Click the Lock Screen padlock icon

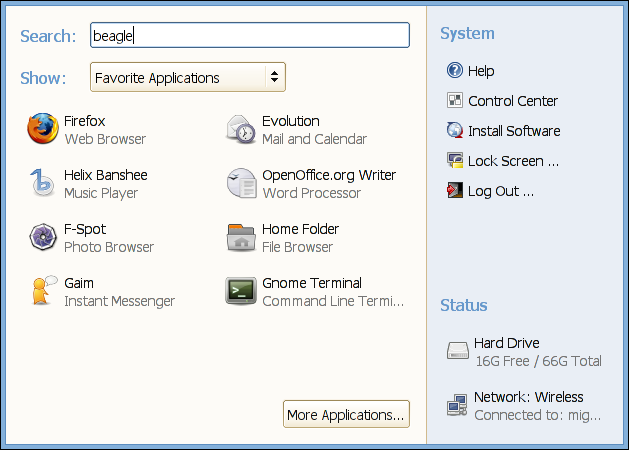[x=455, y=160]
